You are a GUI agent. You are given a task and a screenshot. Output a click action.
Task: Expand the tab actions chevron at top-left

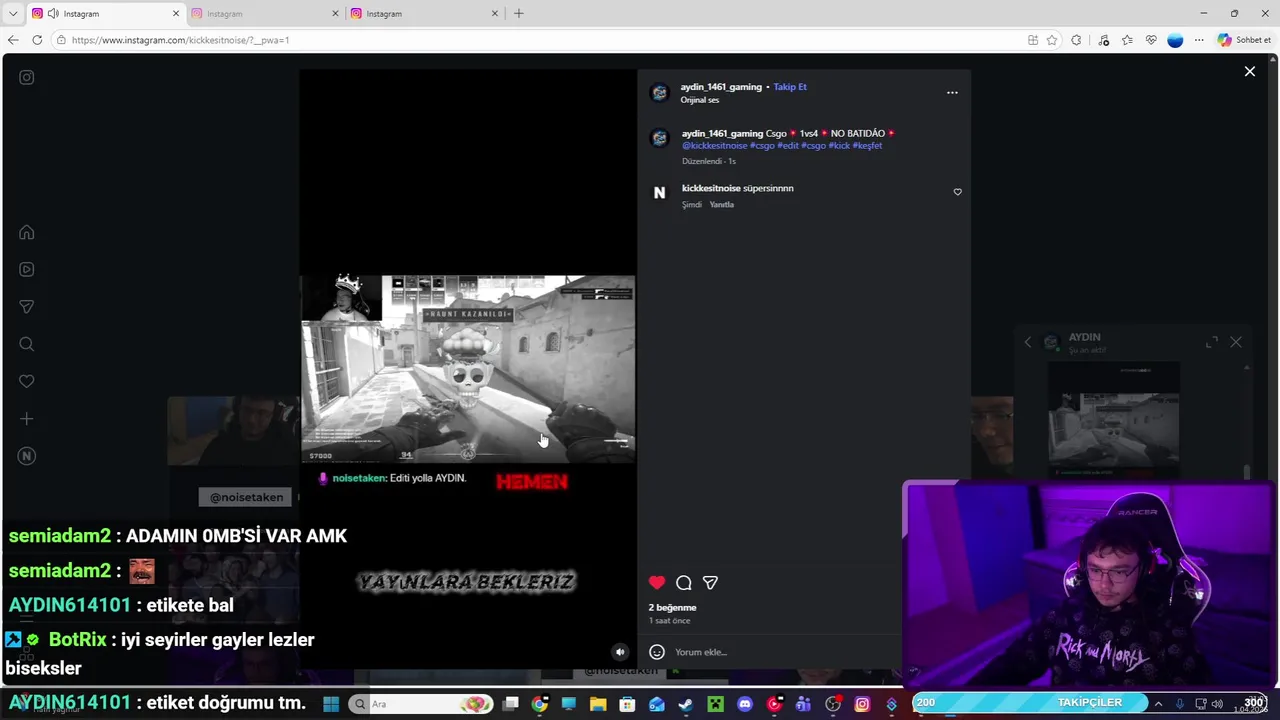(x=13, y=14)
